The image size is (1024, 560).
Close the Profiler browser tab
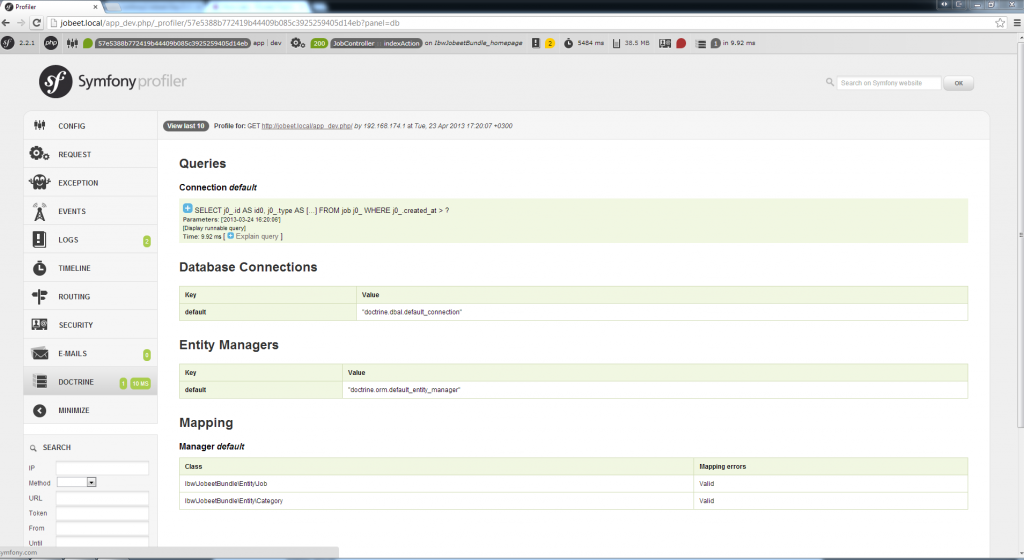tap(95, 7)
